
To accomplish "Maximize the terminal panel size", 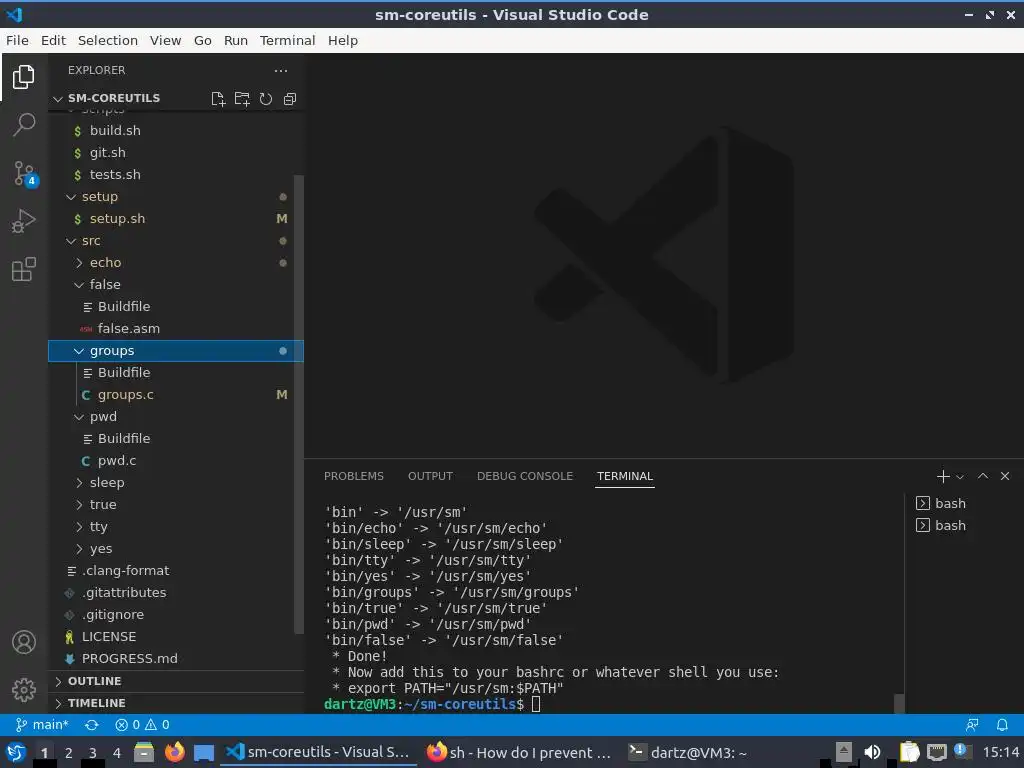I will [983, 476].
